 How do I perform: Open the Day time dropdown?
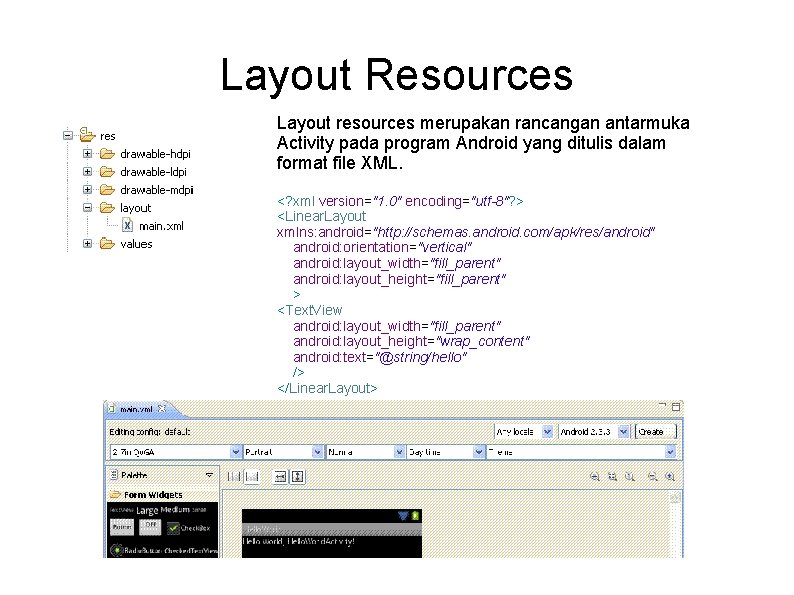[446, 451]
